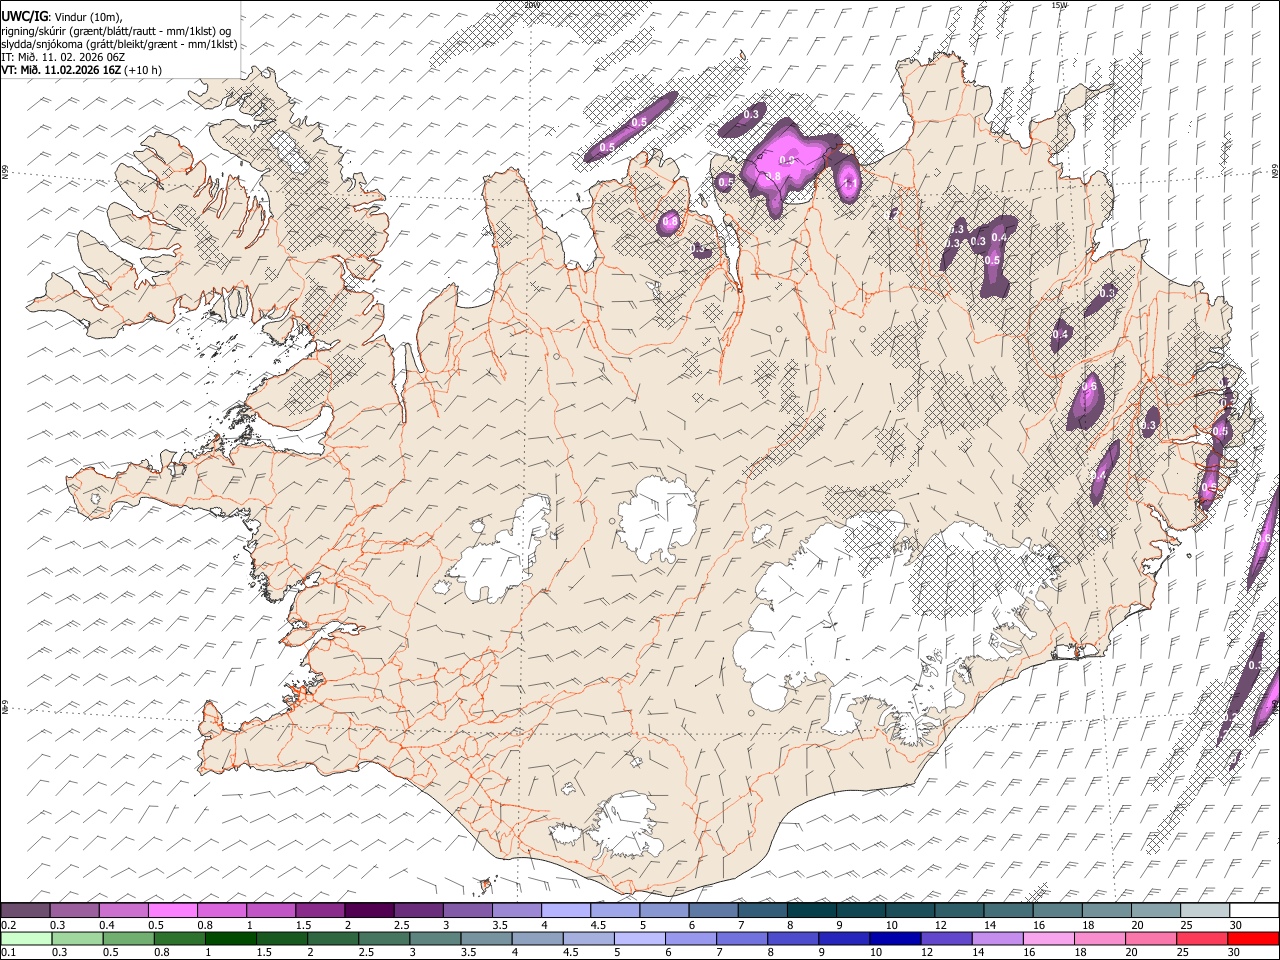
Task: Pick the upper legend swatch between 3 and 3.5
Action: pyautogui.click(x=467, y=911)
